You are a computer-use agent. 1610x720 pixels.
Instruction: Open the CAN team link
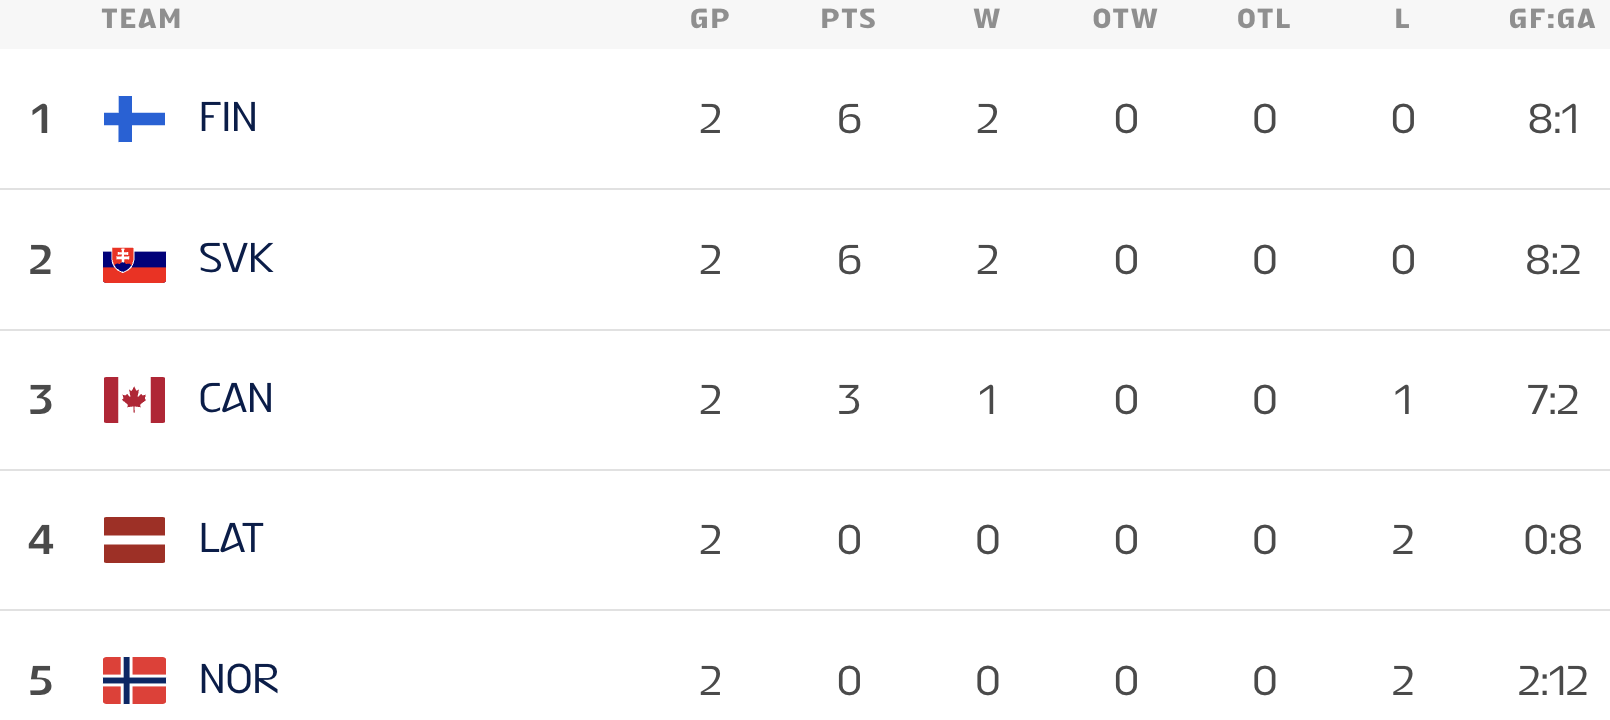pos(236,399)
